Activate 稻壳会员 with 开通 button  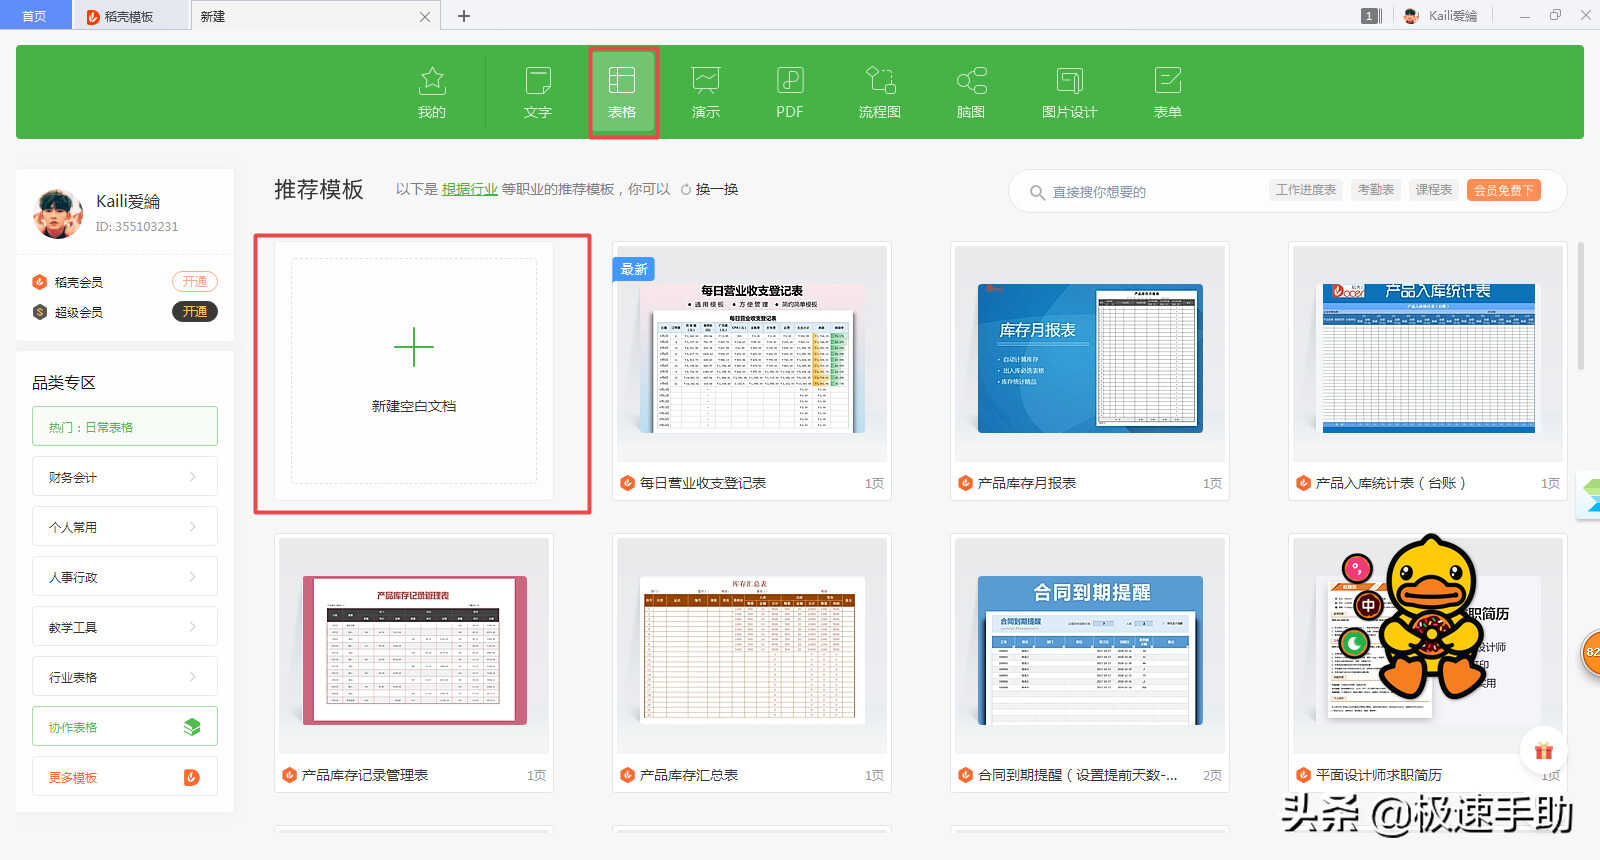pyautogui.click(x=195, y=282)
